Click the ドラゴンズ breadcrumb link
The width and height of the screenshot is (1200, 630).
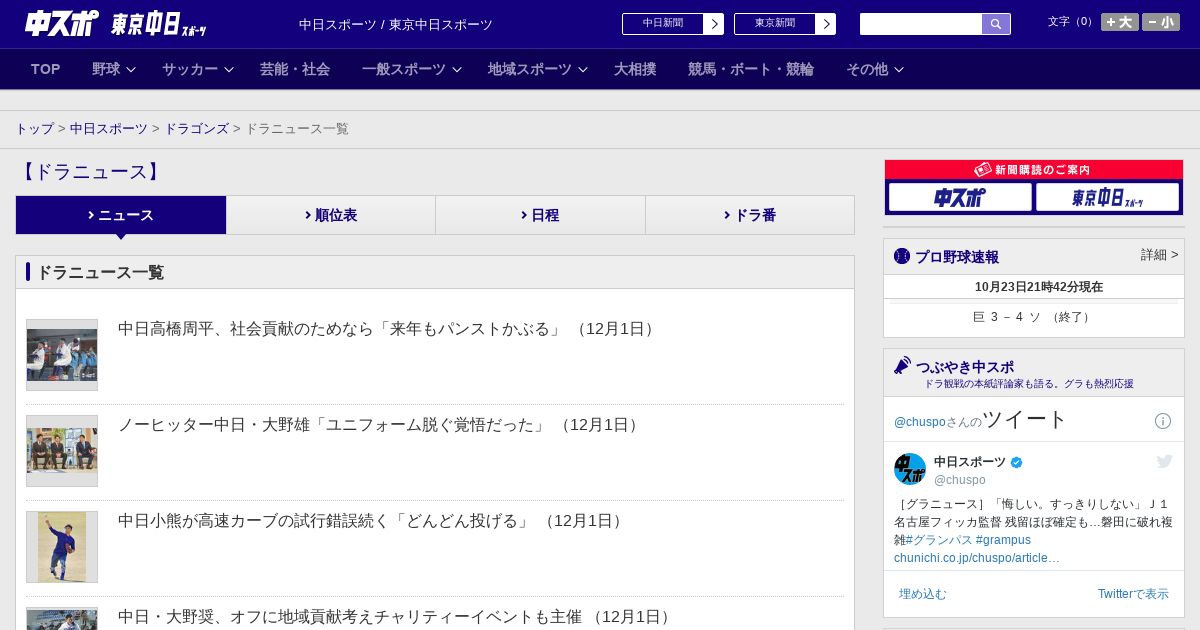197,129
